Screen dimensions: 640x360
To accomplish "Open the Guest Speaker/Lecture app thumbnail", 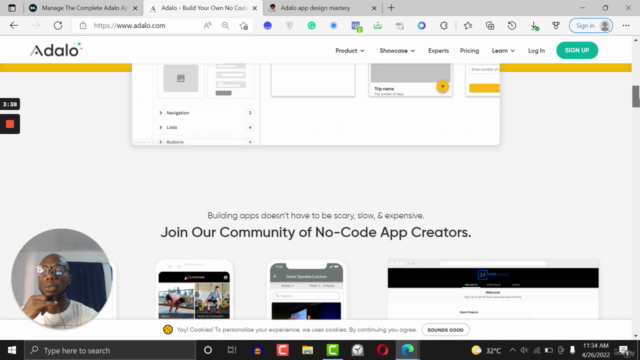I will tap(307, 289).
